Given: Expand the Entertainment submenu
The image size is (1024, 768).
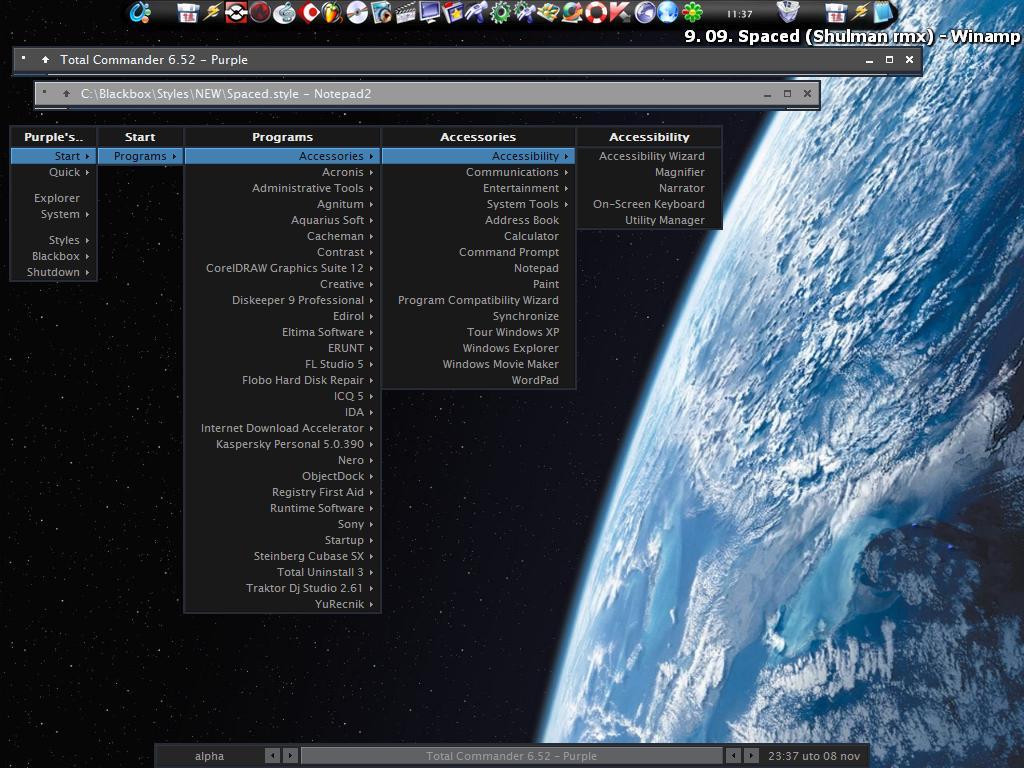Looking at the screenshot, I should (x=478, y=188).
